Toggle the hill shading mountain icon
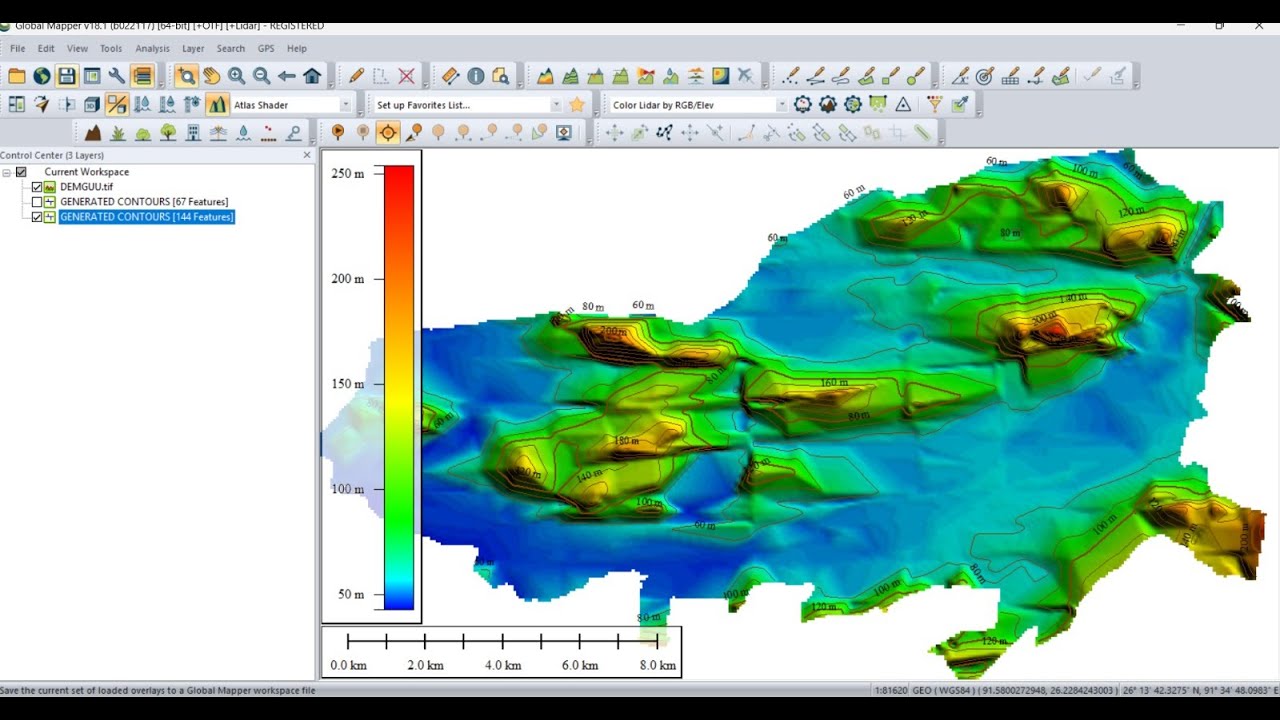This screenshot has height=720, width=1280. (217, 104)
